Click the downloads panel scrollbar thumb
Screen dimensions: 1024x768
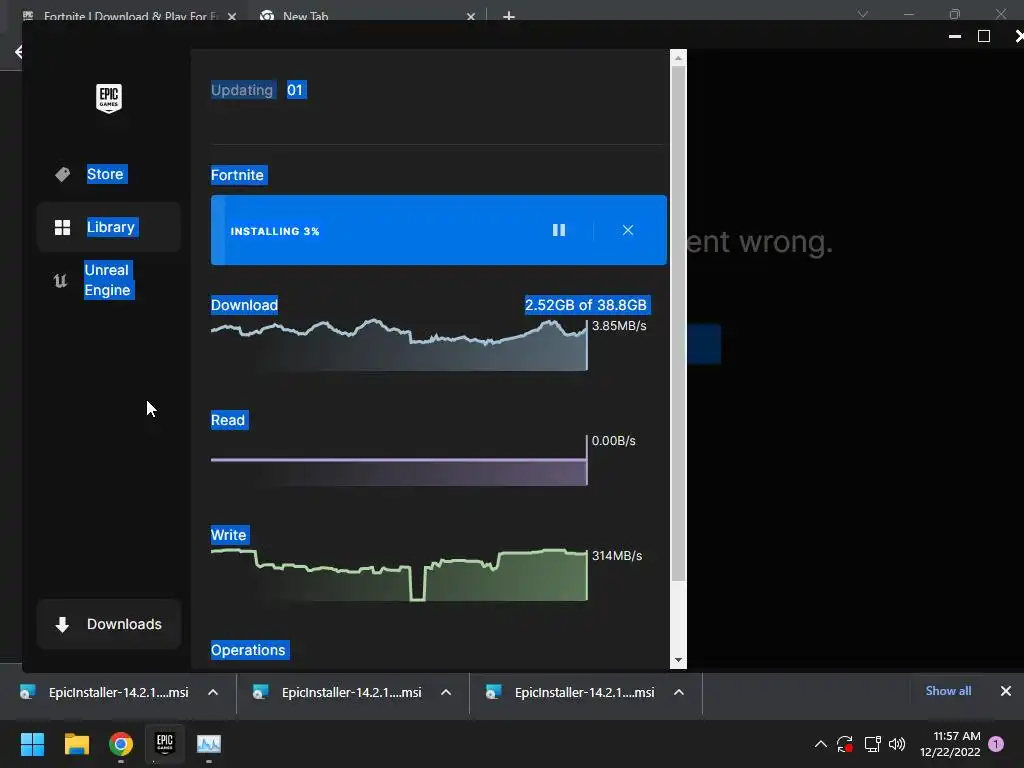click(x=678, y=323)
